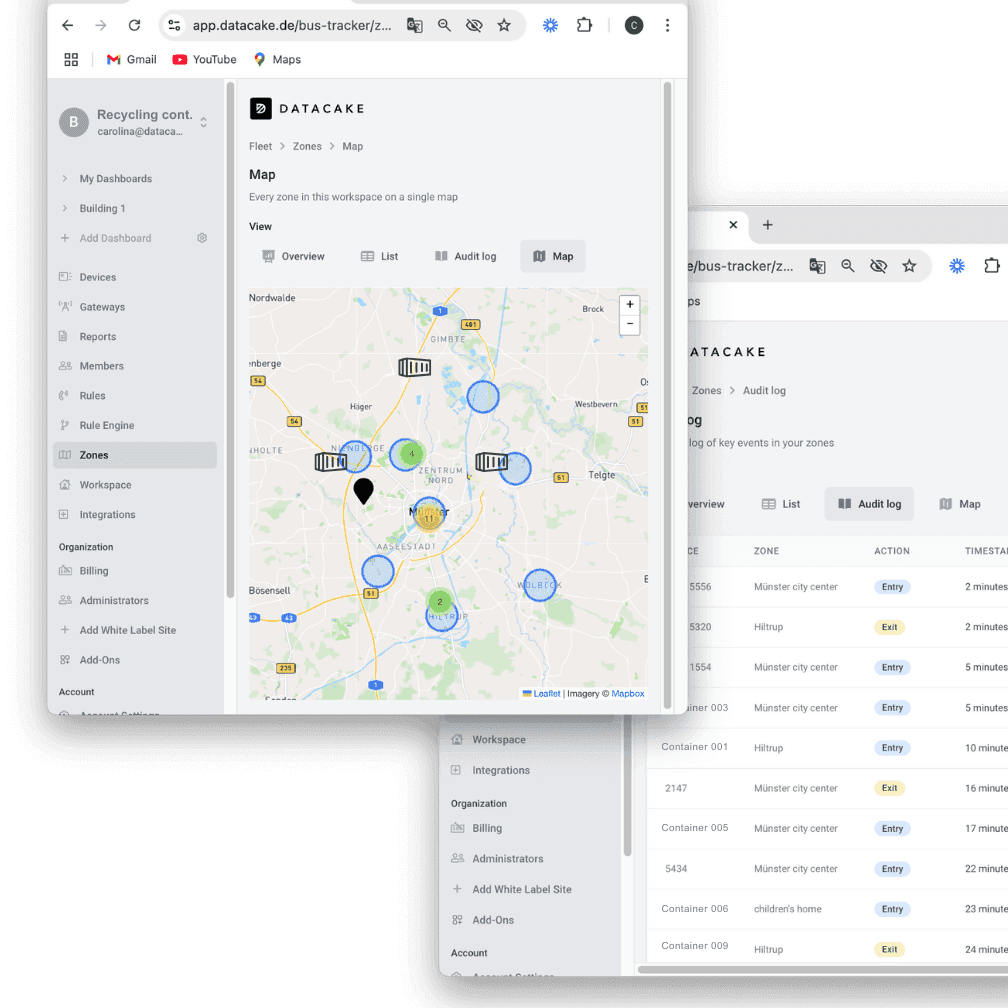Click front window content vertical scrollbar
Screen dimensions: 1008x1008
click(667, 395)
